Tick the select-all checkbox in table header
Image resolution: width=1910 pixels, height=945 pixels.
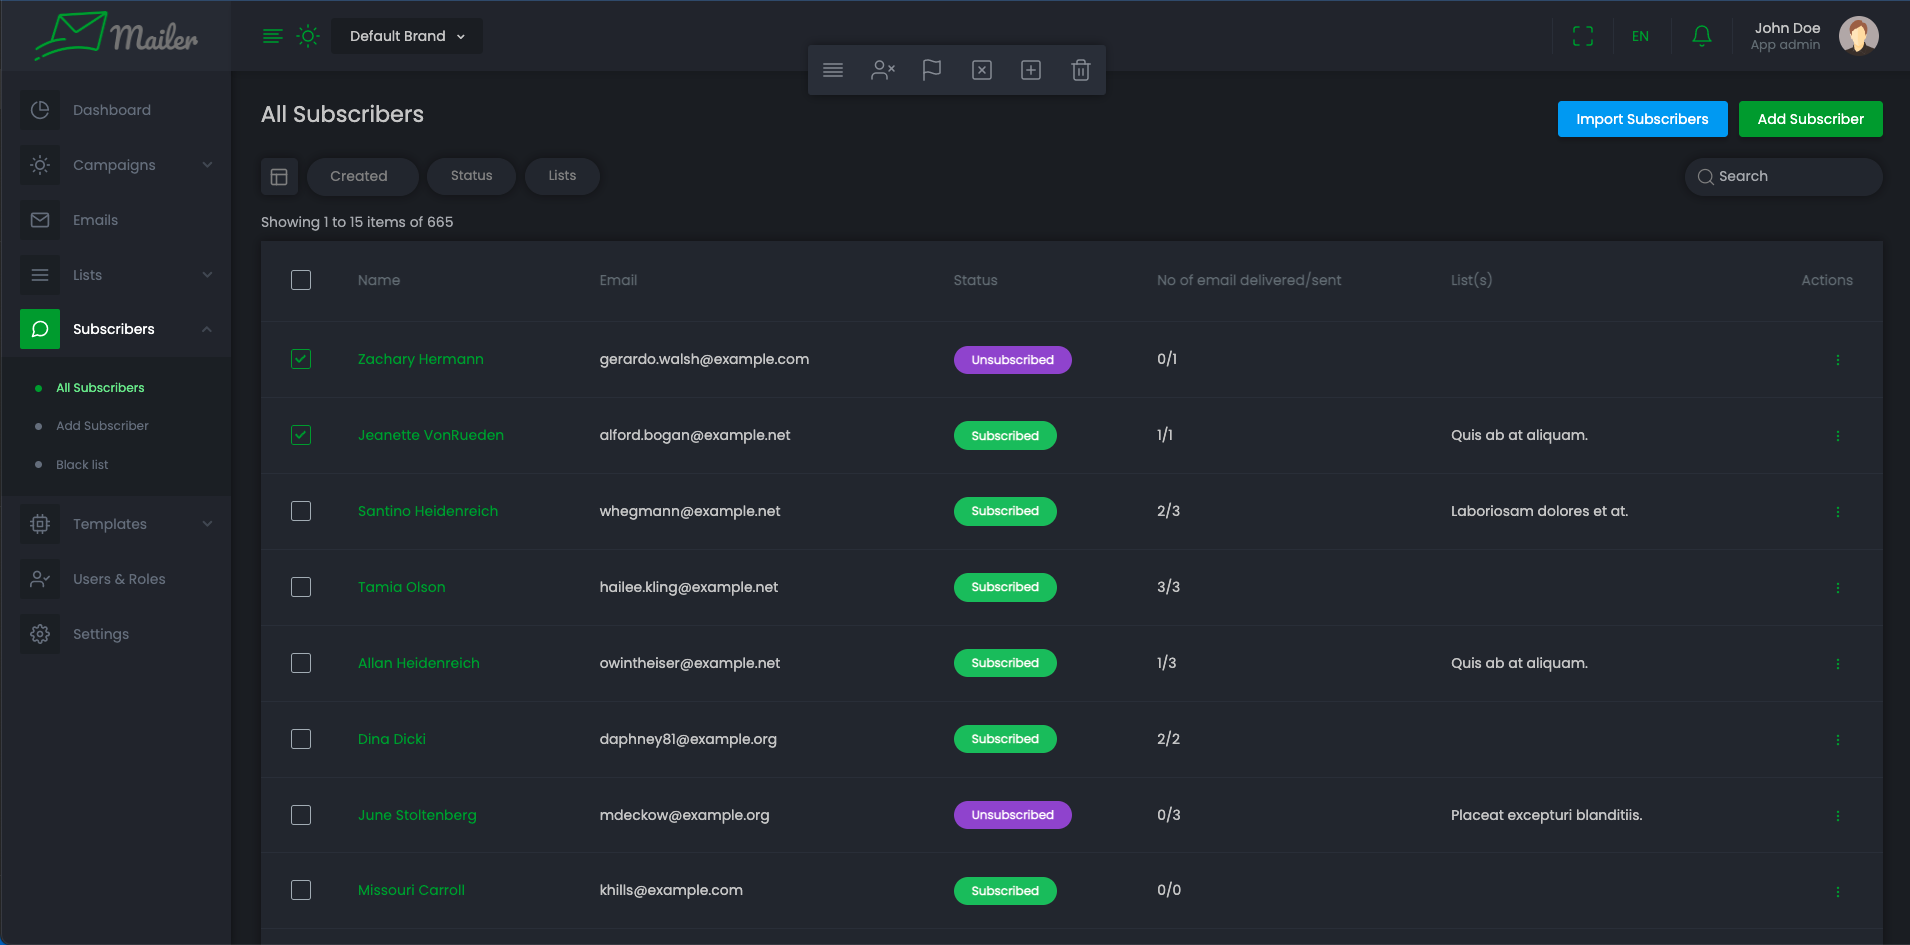(x=301, y=280)
